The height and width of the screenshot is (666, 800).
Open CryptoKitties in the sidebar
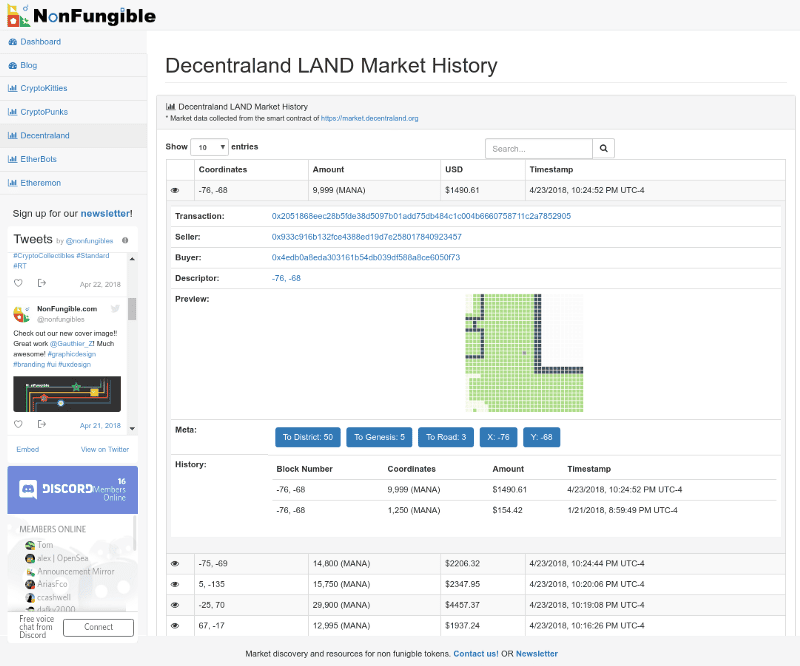pos(43,88)
